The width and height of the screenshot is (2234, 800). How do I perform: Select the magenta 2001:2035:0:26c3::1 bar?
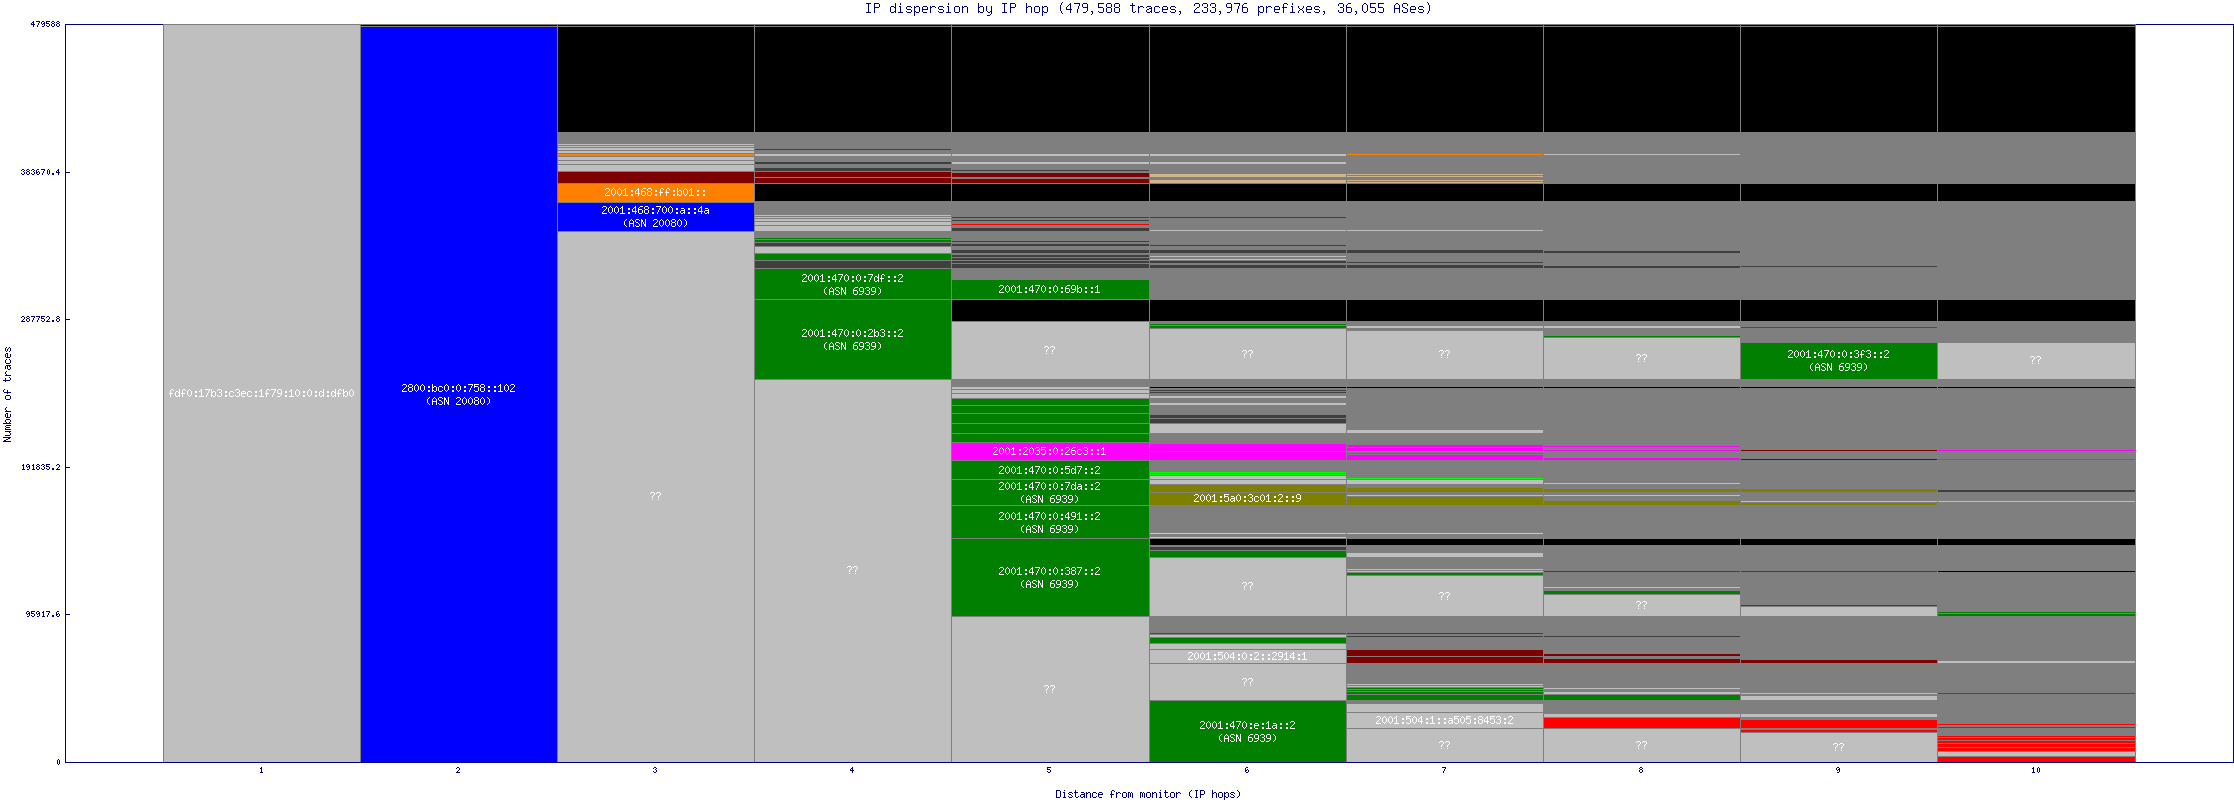(1049, 451)
